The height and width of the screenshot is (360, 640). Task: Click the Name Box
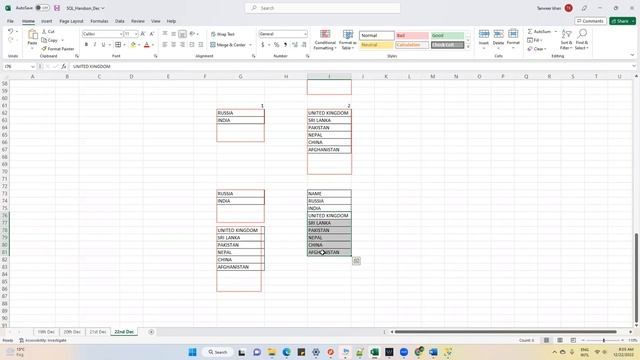pos(19,66)
